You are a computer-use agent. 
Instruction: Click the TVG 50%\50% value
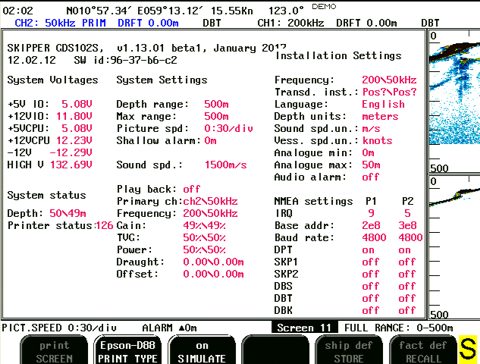coord(204,238)
